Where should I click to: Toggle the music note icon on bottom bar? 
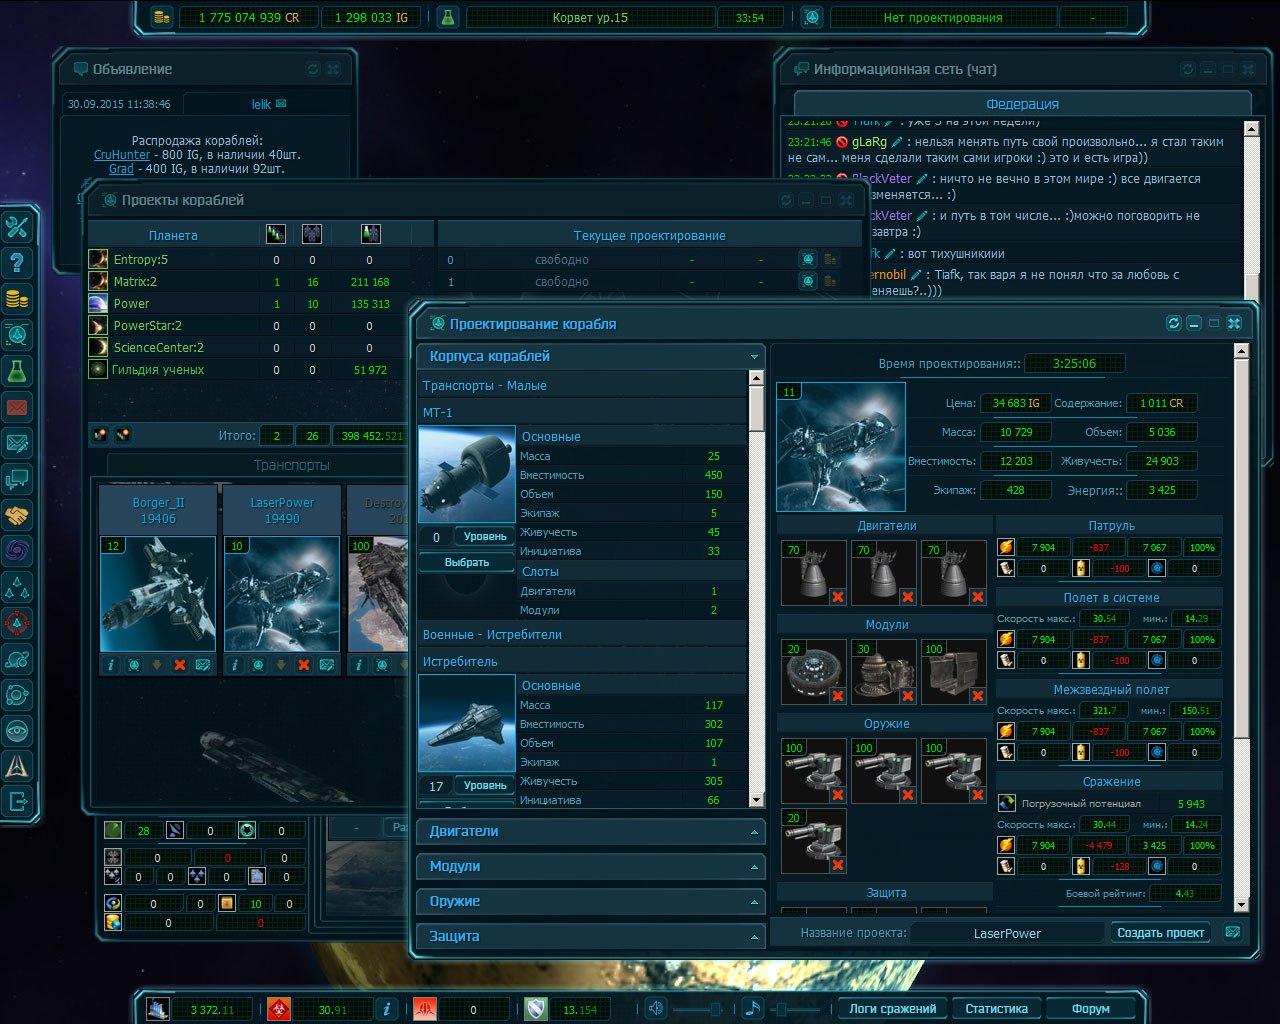pos(752,1009)
